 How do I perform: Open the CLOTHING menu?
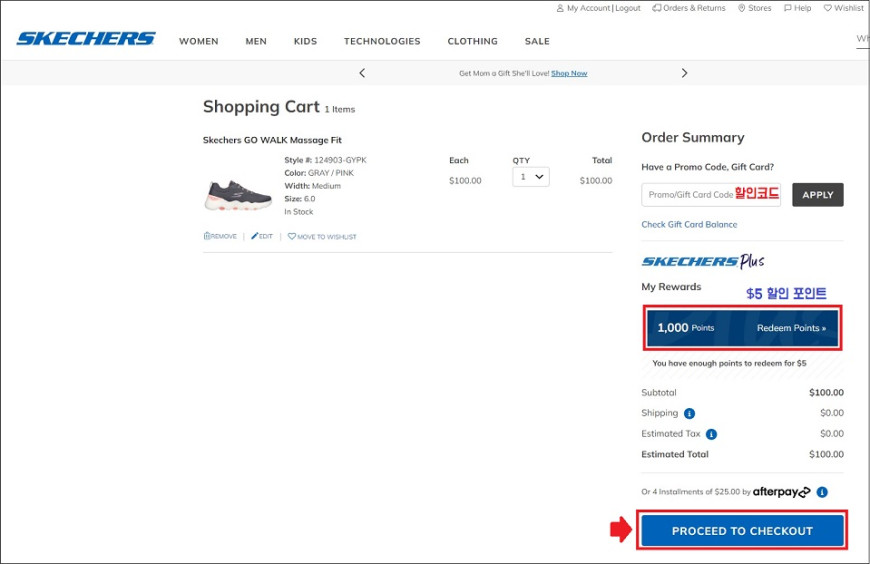pos(472,42)
